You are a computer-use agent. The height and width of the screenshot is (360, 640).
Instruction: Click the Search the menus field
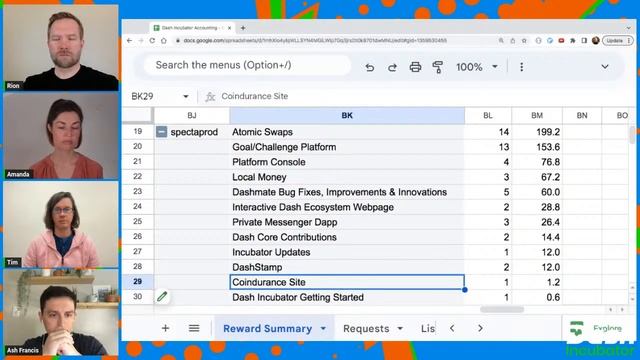click(x=247, y=65)
